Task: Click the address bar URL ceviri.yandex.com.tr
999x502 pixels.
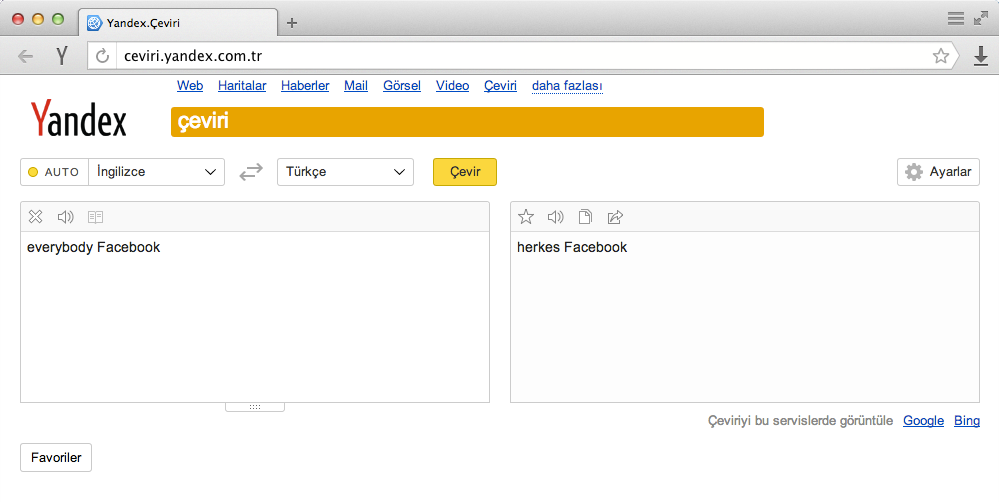Action: tap(193, 56)
